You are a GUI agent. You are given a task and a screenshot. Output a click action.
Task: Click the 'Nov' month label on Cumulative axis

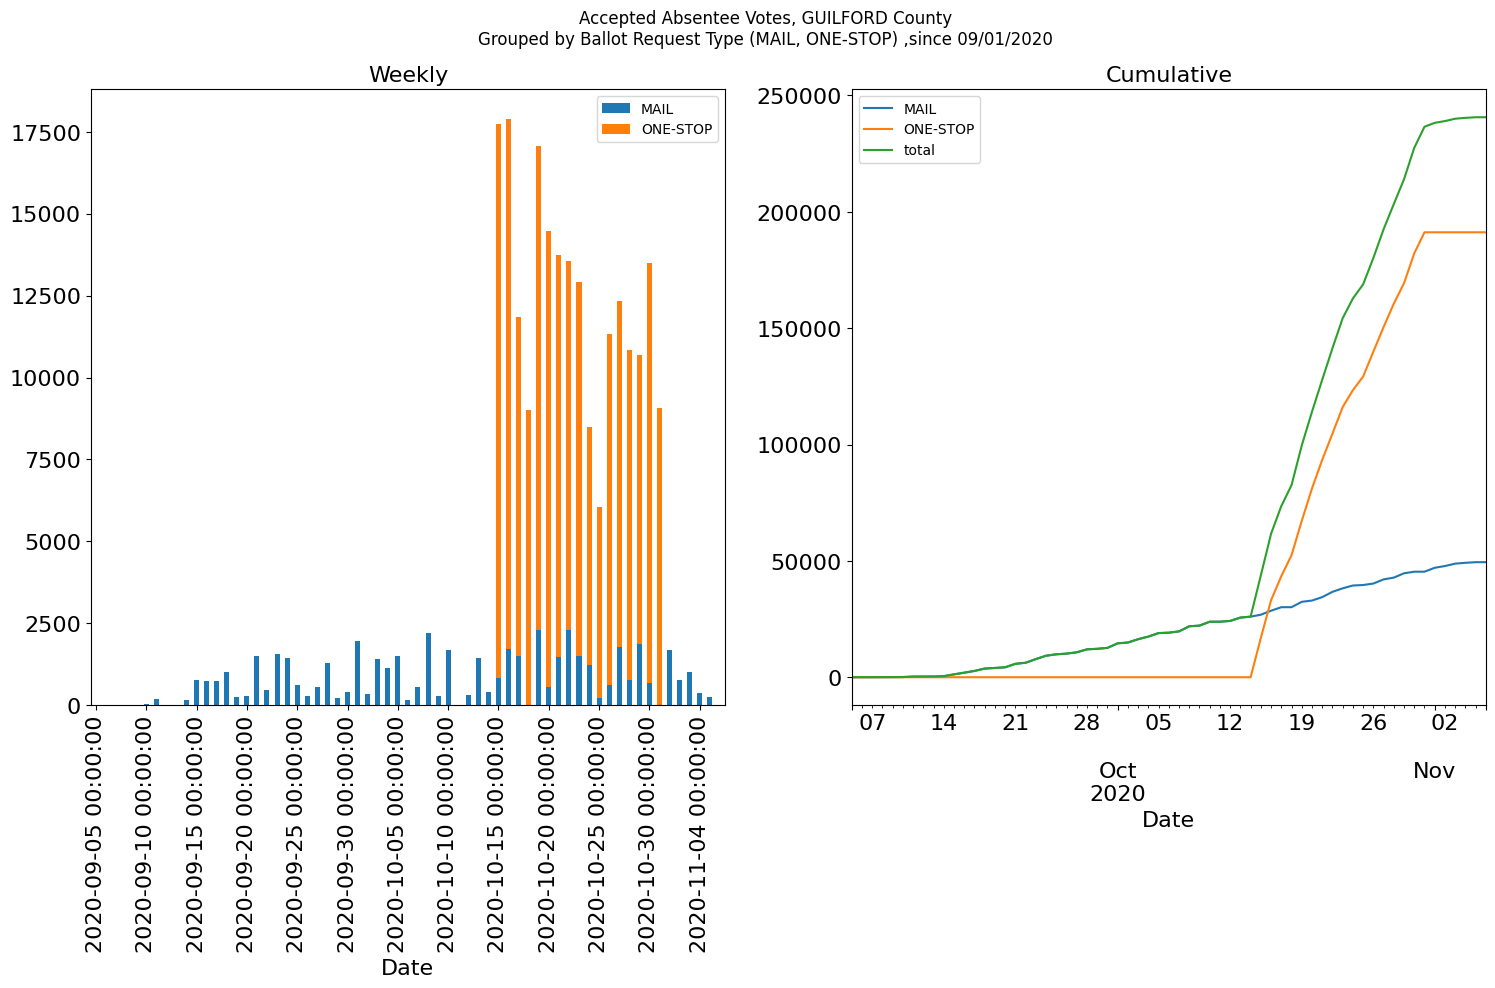(x=1434, y=771)
